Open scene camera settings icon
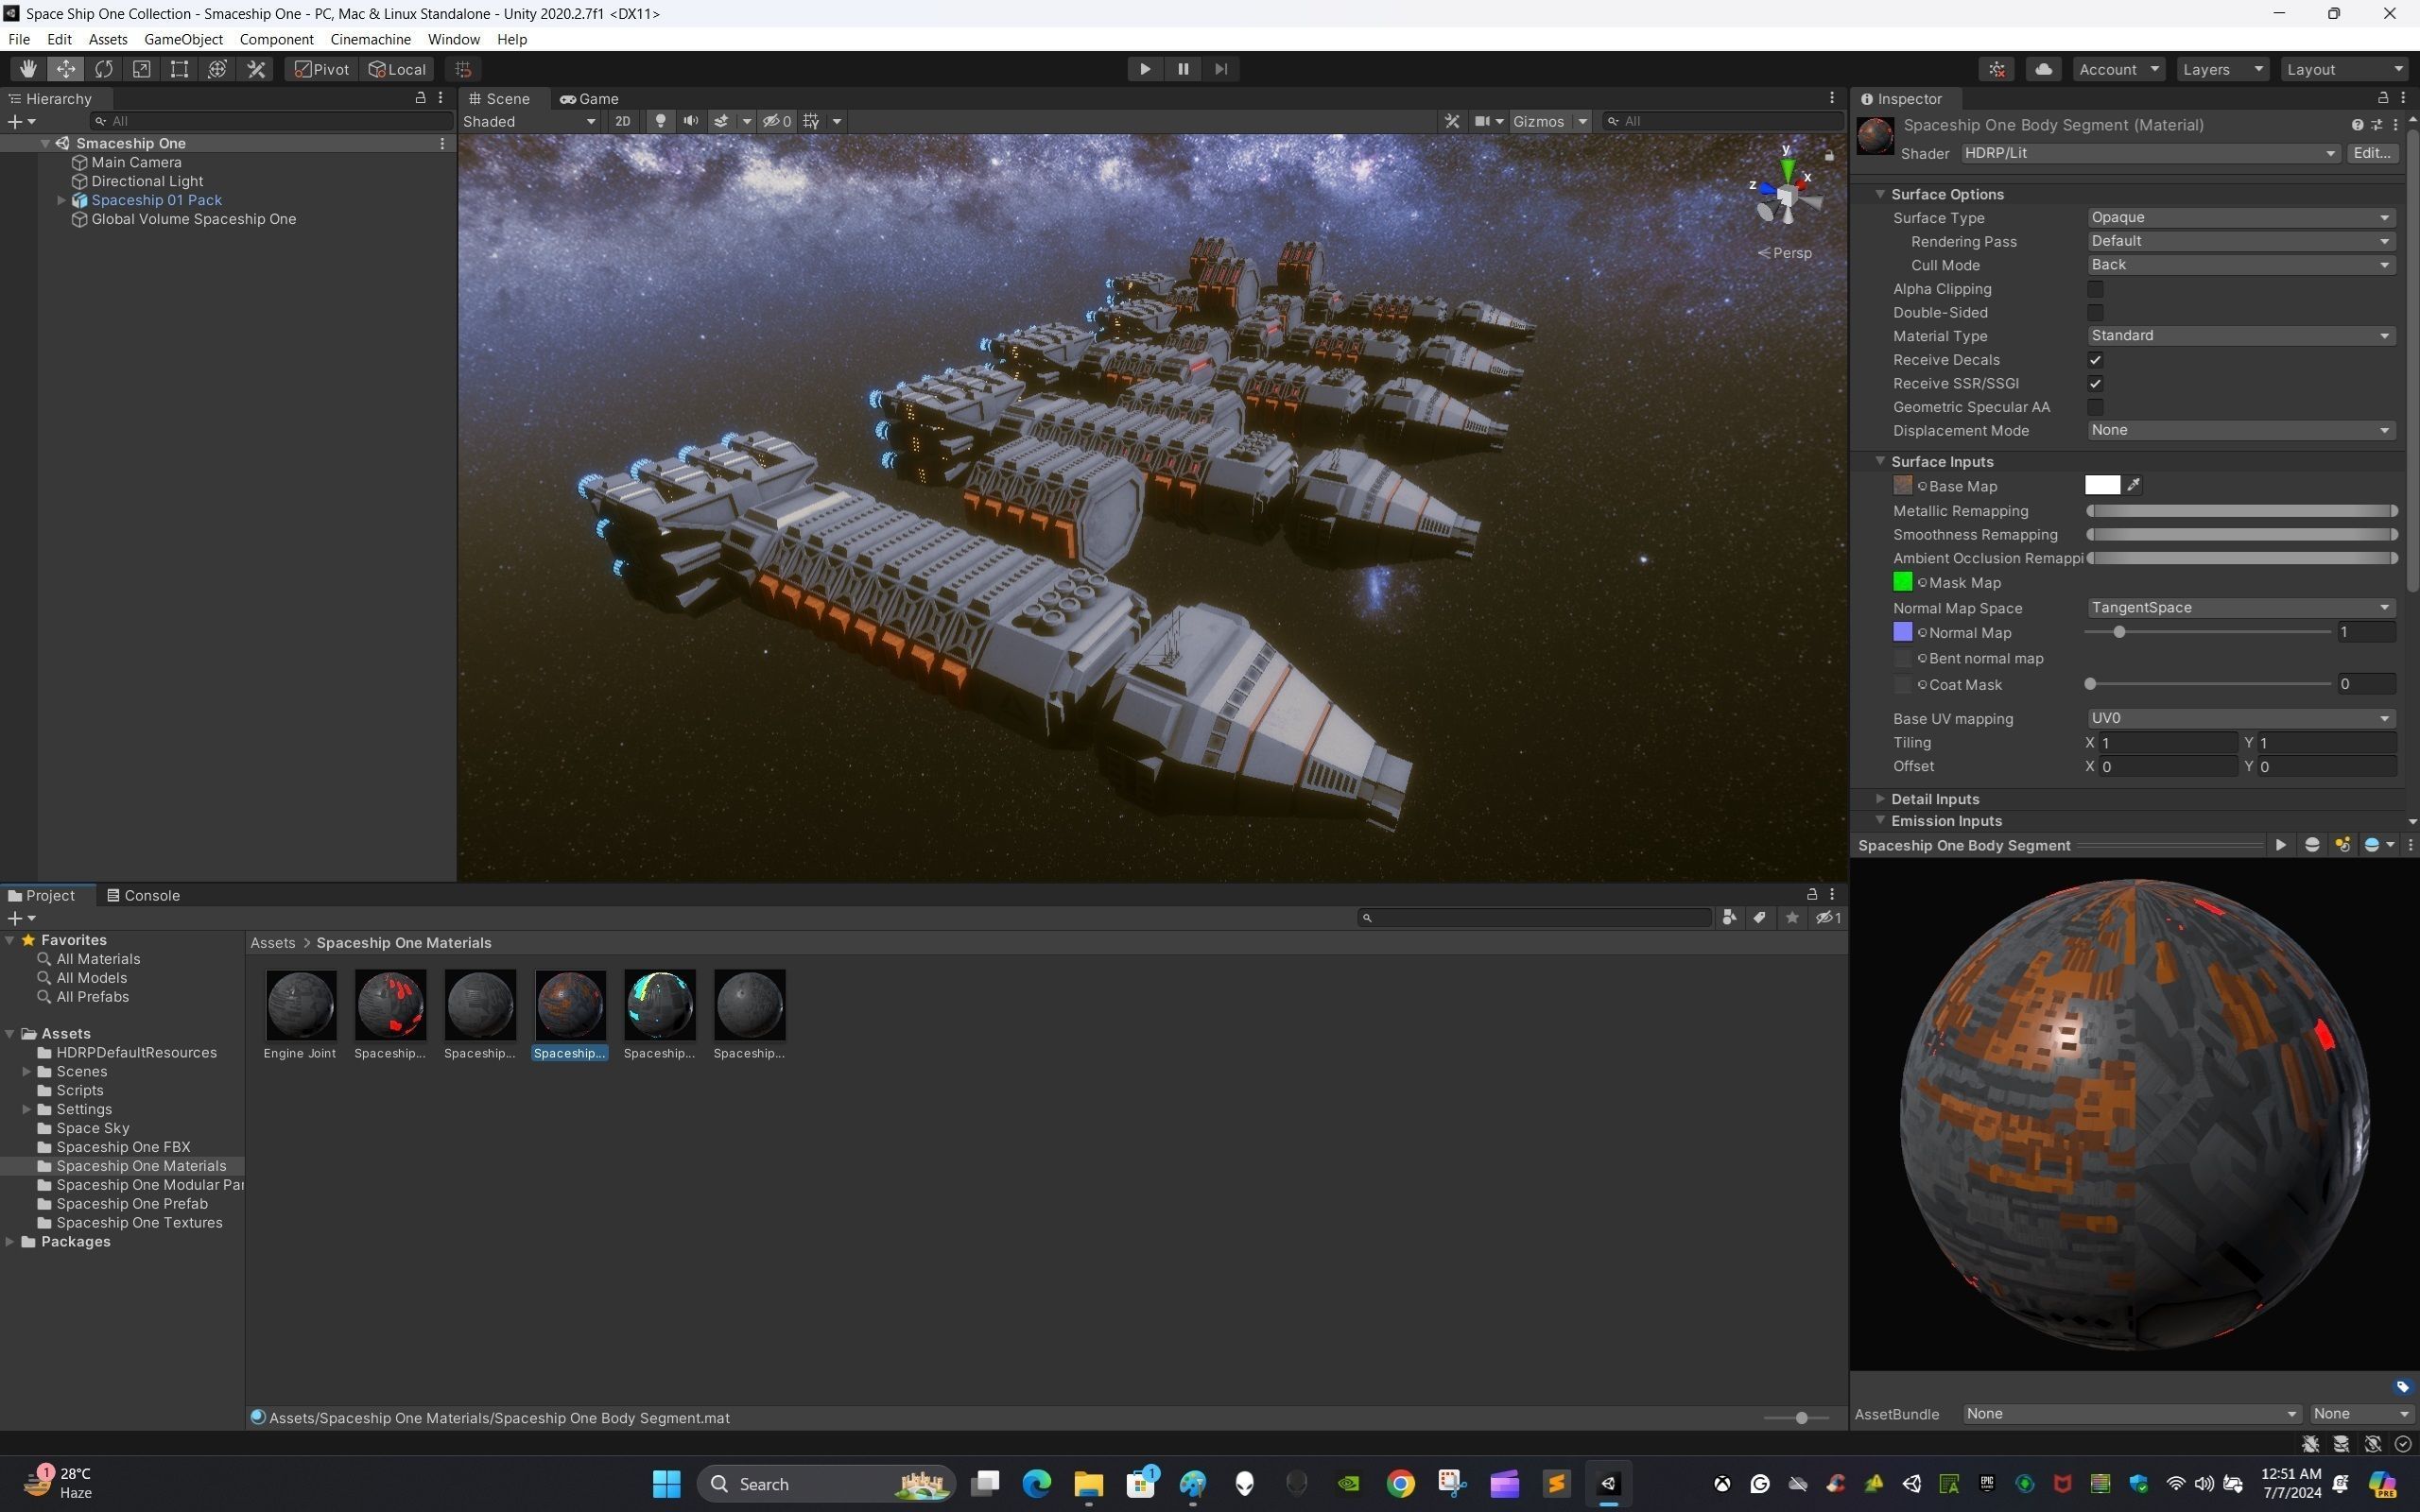Image resolution: width=2420 pixels, height=1512 pixels. 1482,121
